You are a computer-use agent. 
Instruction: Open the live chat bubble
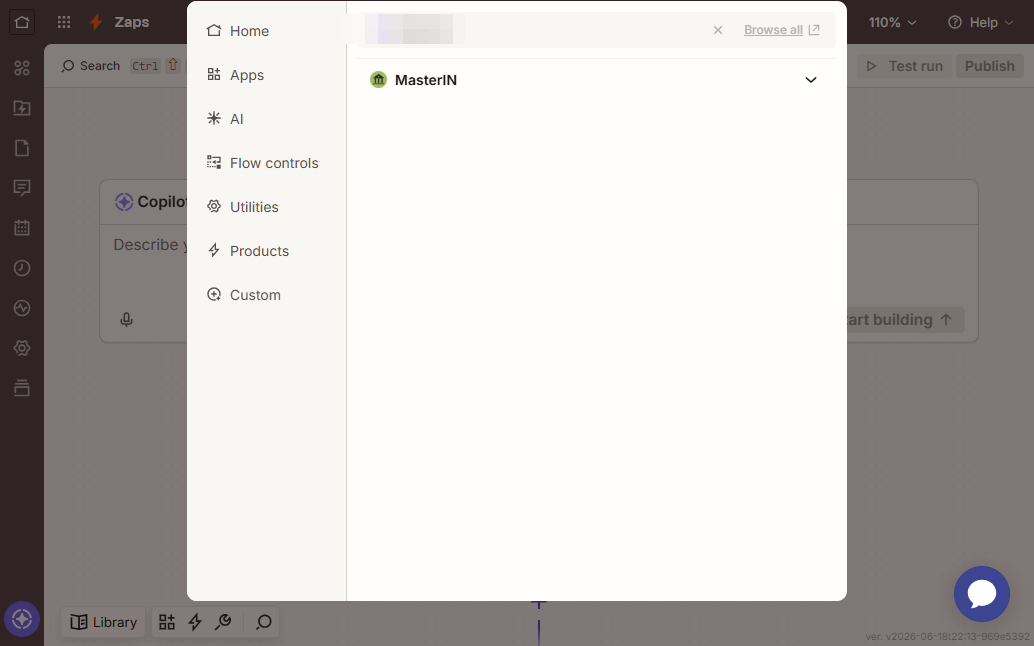click(981, 594)
